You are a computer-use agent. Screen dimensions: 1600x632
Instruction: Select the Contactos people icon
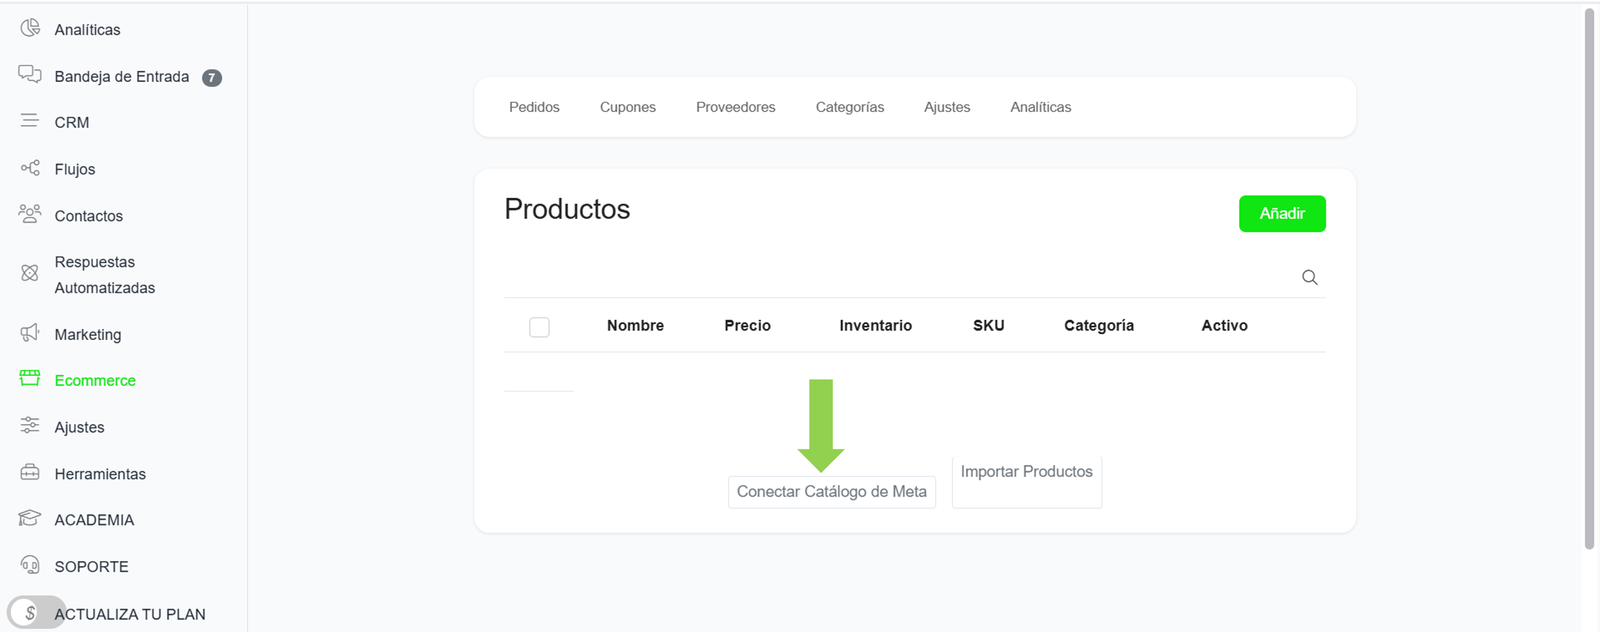click(30, 214)
